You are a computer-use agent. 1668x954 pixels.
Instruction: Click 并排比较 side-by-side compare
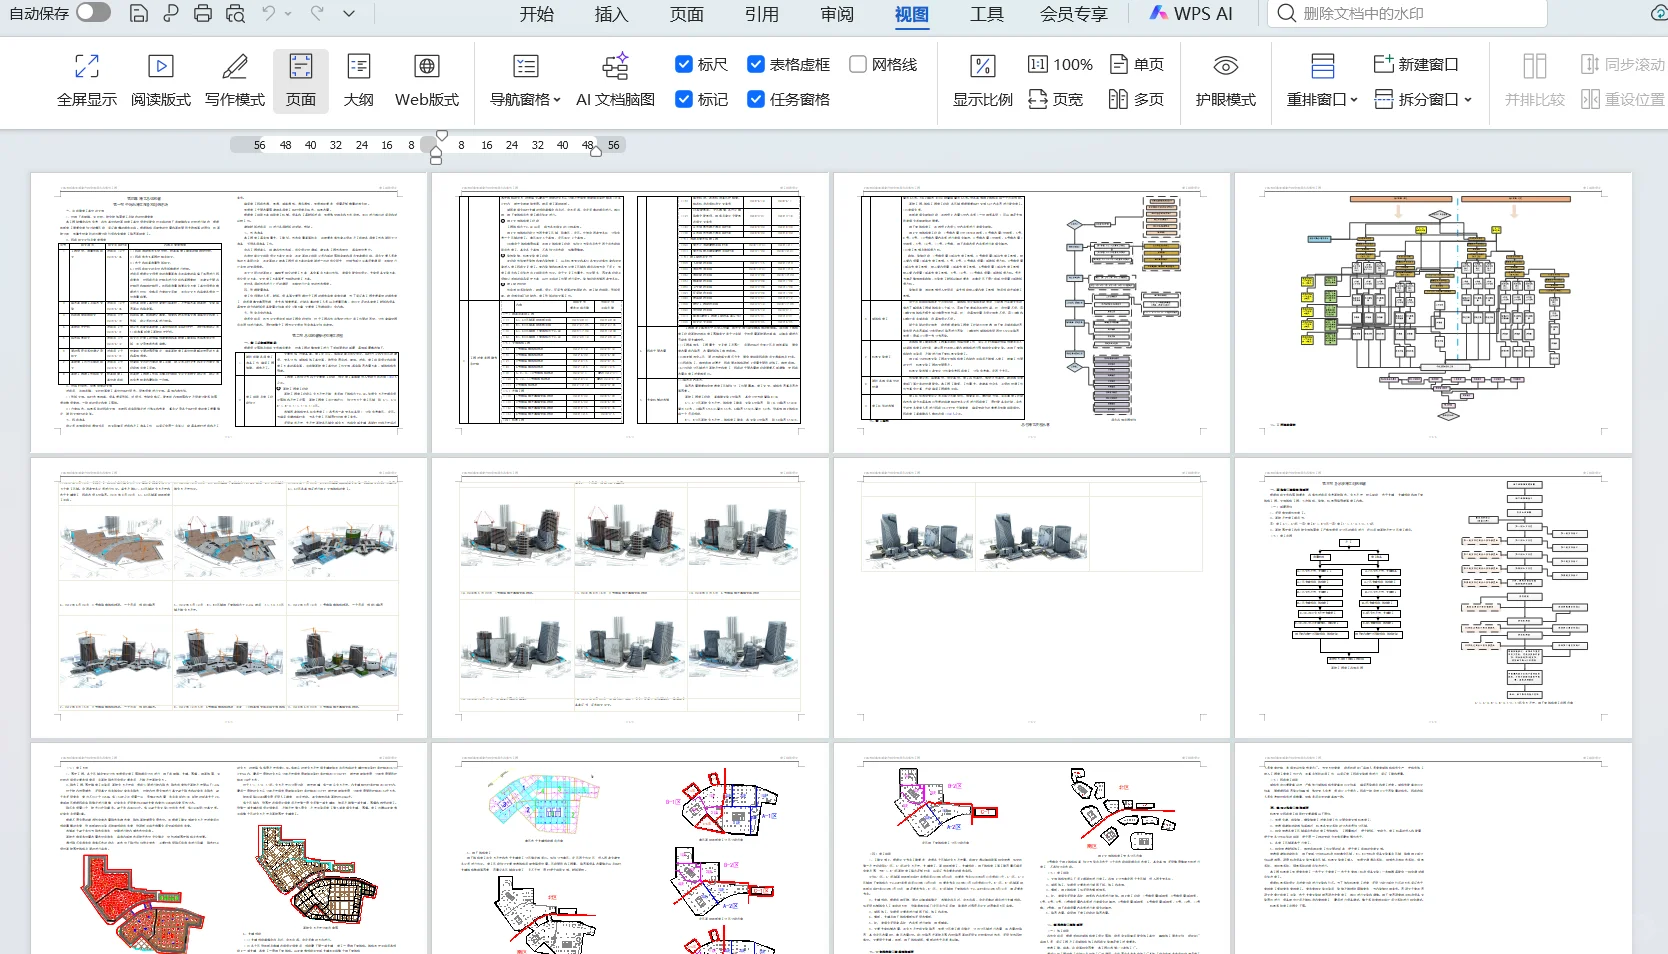coord(1535,82)
